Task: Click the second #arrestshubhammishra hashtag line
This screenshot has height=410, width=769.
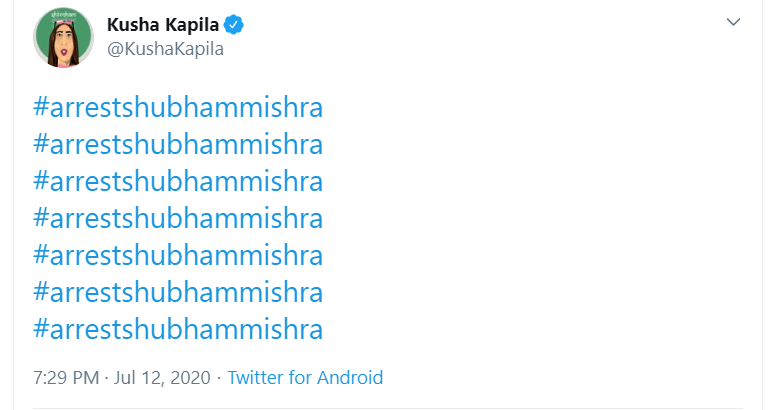Action: [x=178, y=145]
